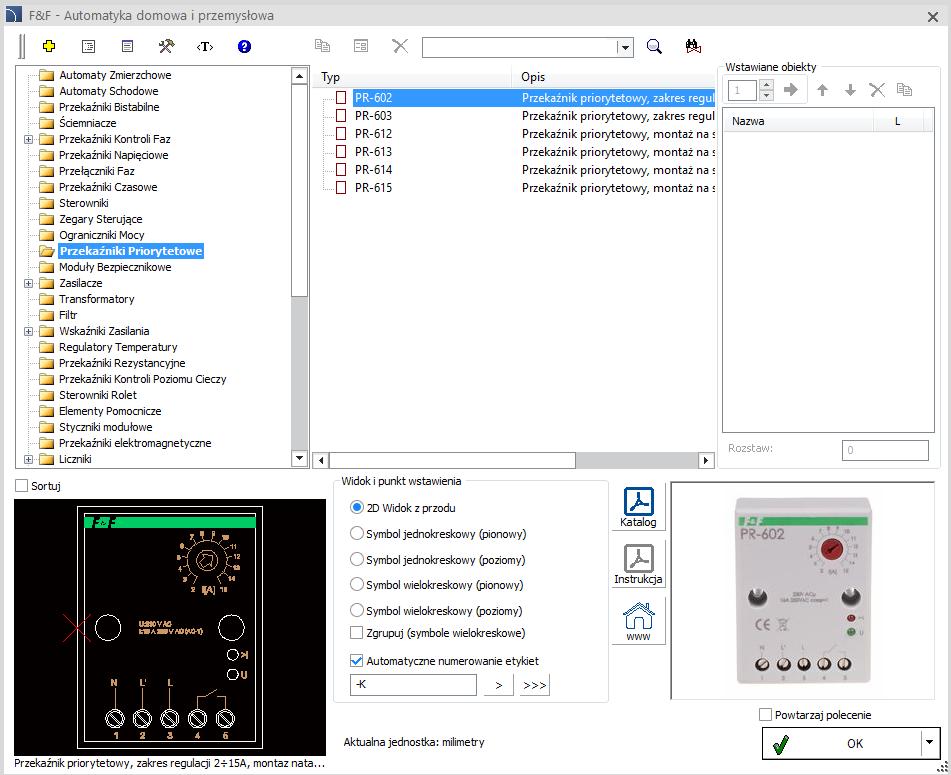Click the tree scrollbar down arrow
The height and width of the screenshot is (775, 951).
299,458
